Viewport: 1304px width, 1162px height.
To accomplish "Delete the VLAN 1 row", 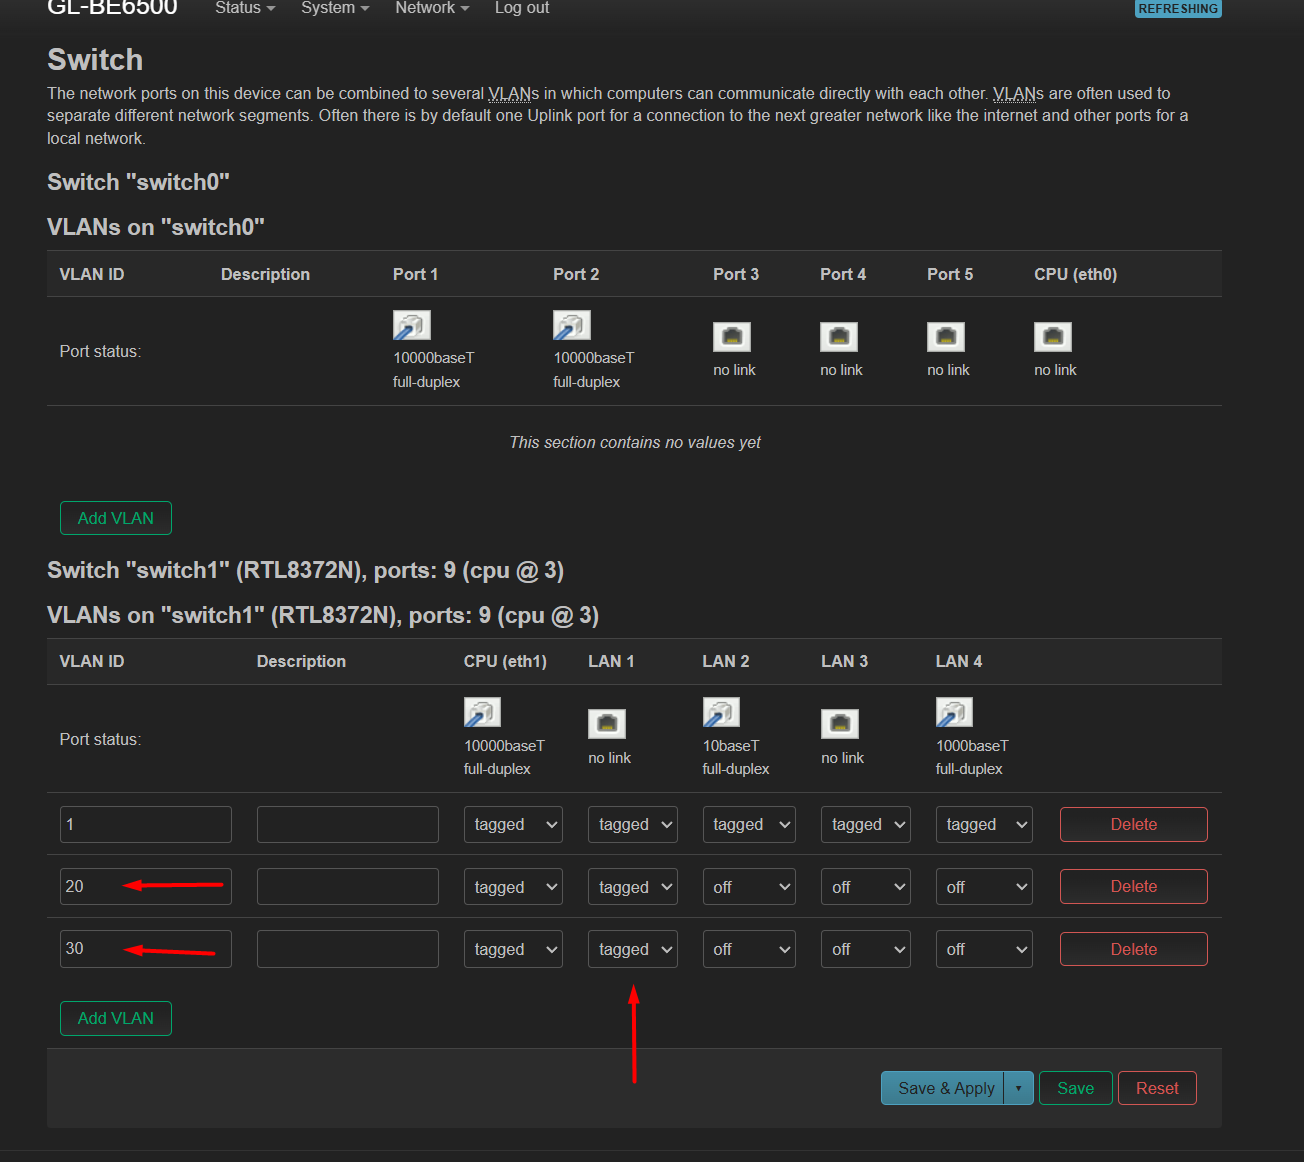I will coord(1134,824).
